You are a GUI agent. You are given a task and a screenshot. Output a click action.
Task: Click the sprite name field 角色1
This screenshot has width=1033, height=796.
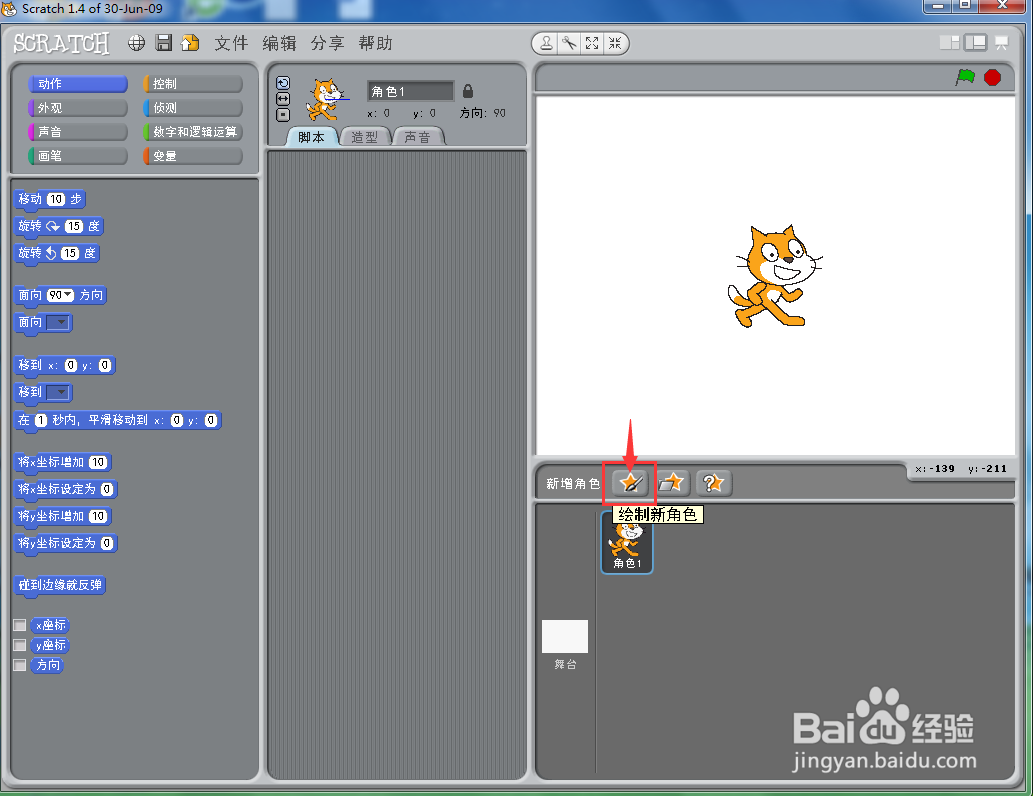pyautogui.click(x=410, y=91)
